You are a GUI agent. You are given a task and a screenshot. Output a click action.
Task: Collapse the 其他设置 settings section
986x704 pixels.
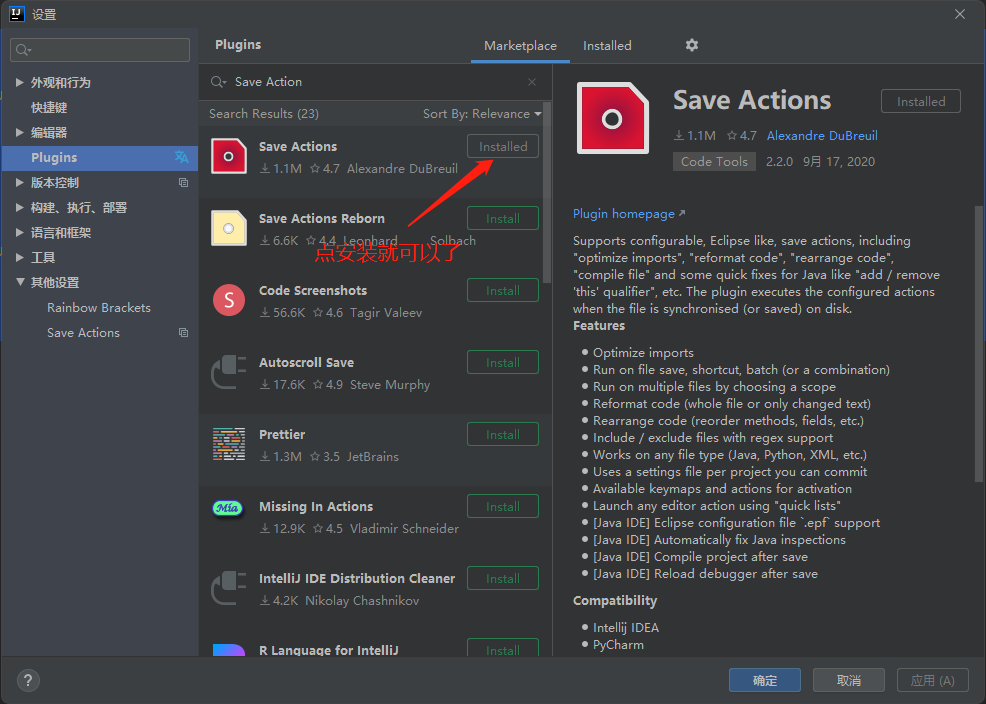click(22, 282)
